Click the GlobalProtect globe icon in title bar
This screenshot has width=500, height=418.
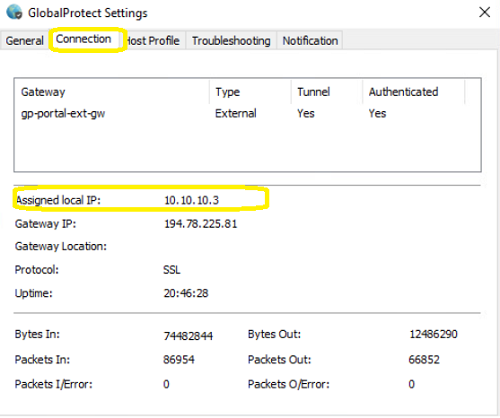tap(14, 12)
